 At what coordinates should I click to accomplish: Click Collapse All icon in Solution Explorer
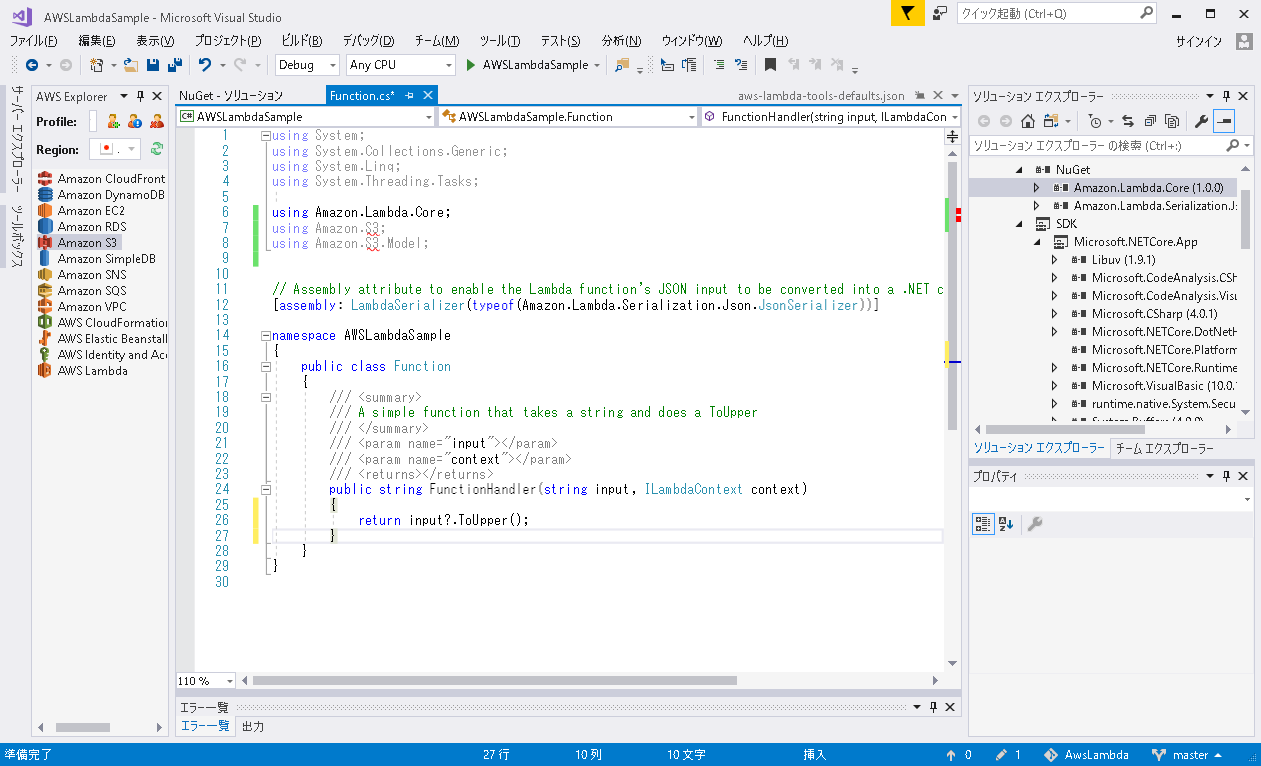pos(1150,121)
